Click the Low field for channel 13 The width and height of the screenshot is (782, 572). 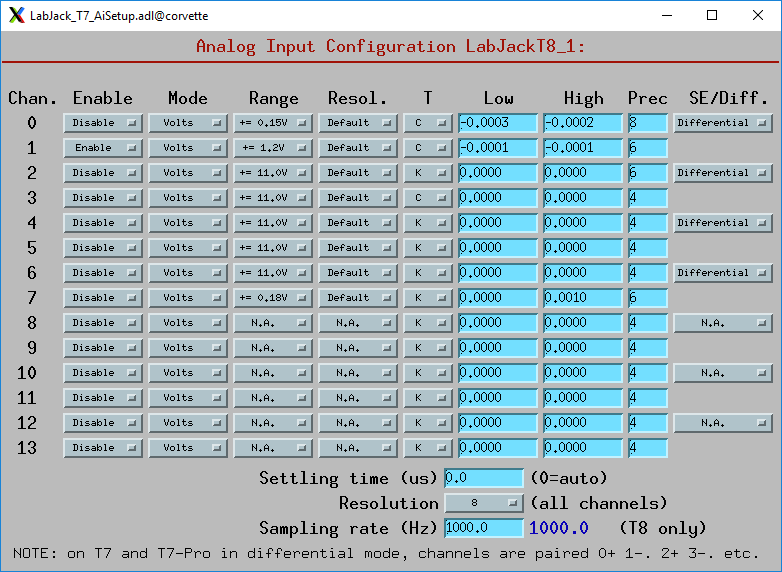coord(498,448)
